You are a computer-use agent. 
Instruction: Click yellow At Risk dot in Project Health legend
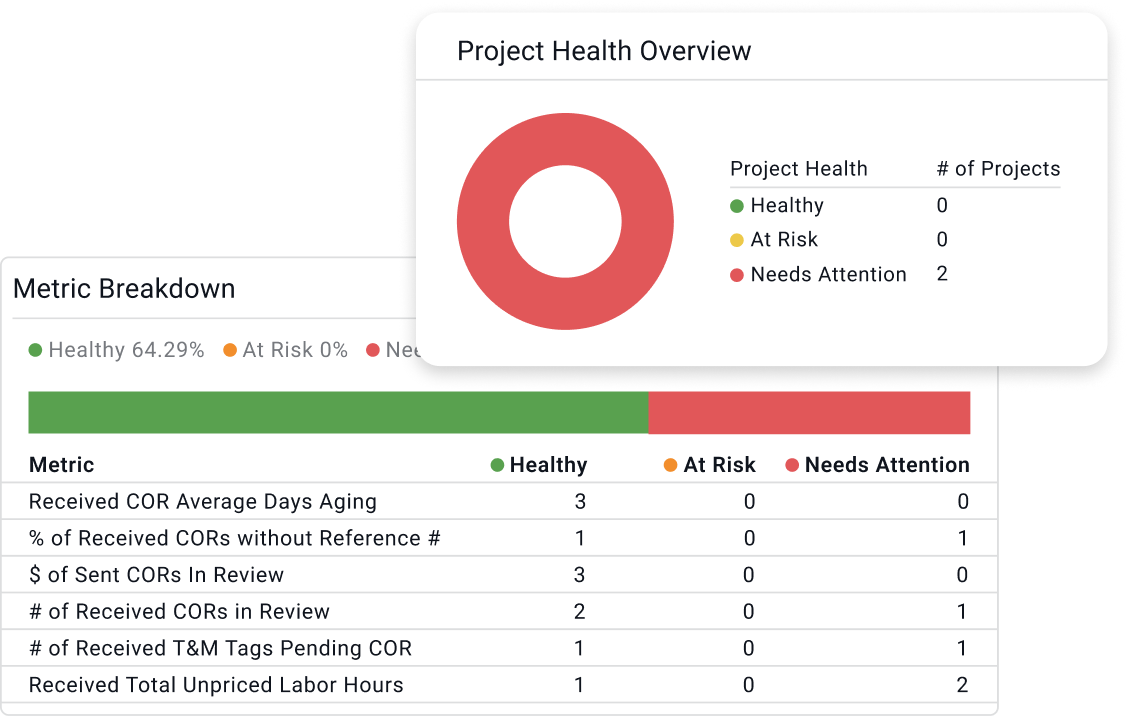pos(737,240)
